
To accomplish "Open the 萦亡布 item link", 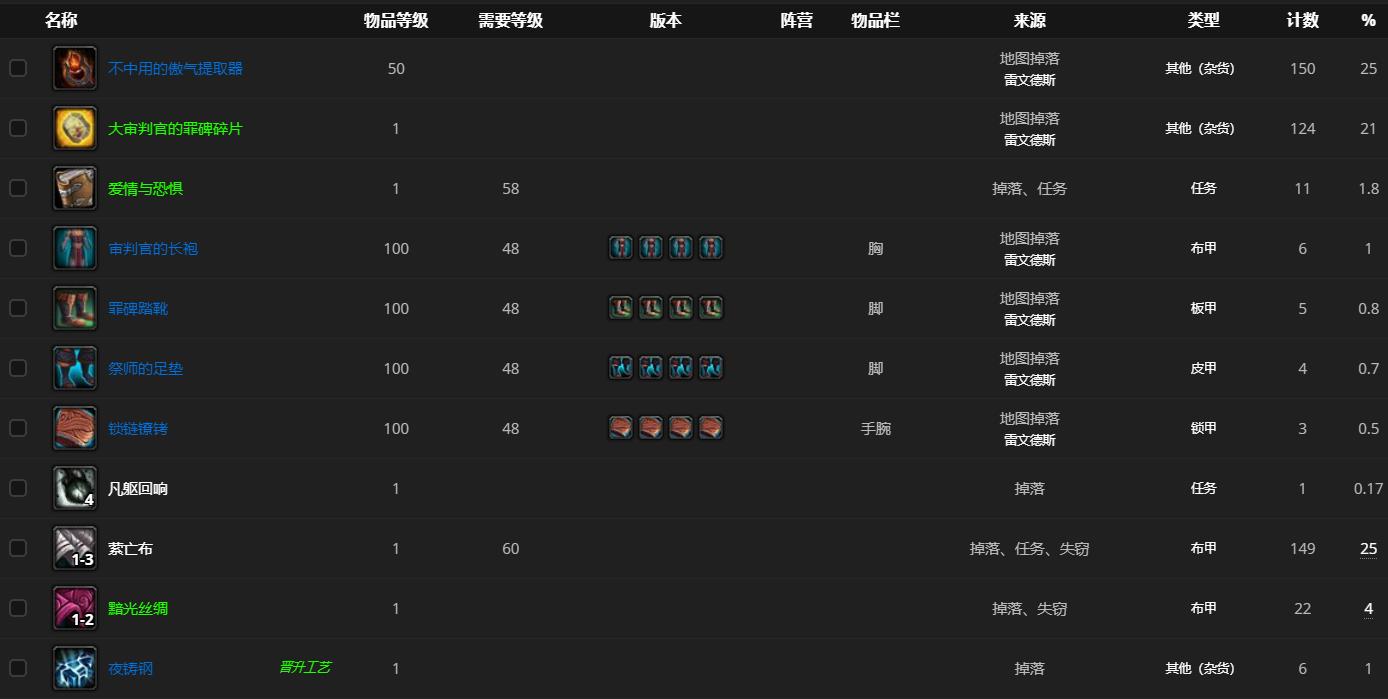I will tap(130, 548).
